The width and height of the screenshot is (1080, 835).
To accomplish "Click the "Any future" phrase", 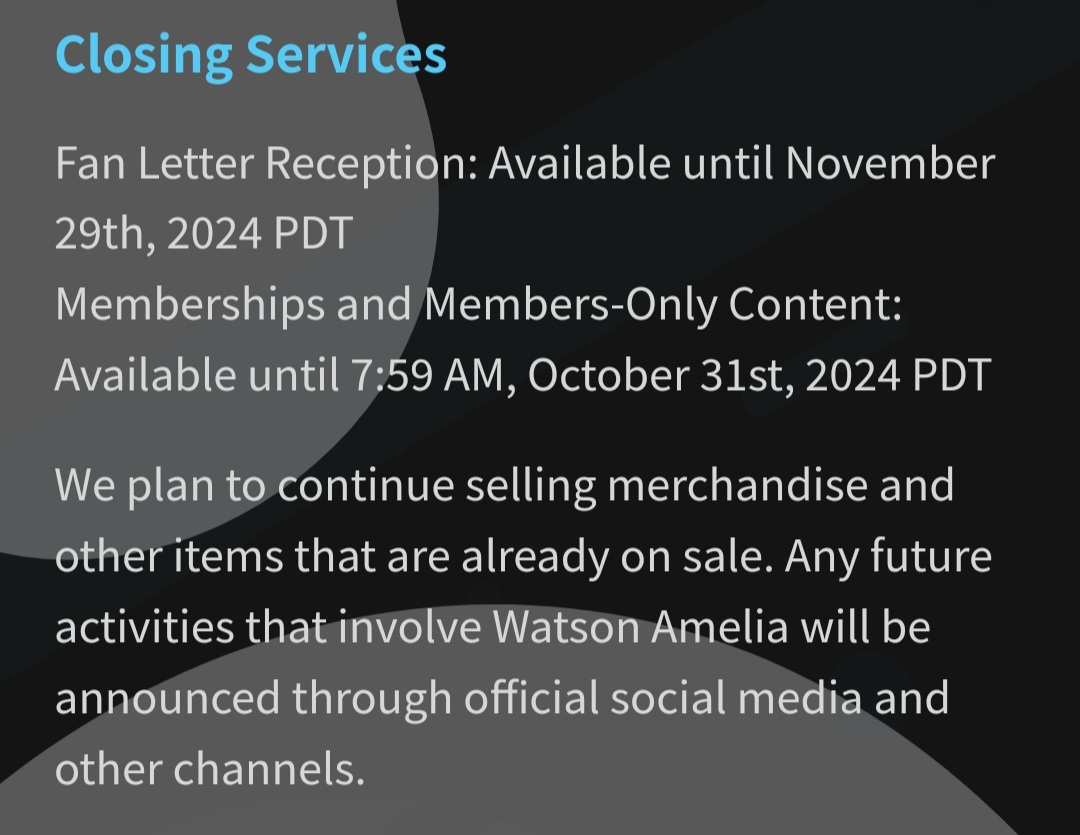I will (x=888, y=557).
